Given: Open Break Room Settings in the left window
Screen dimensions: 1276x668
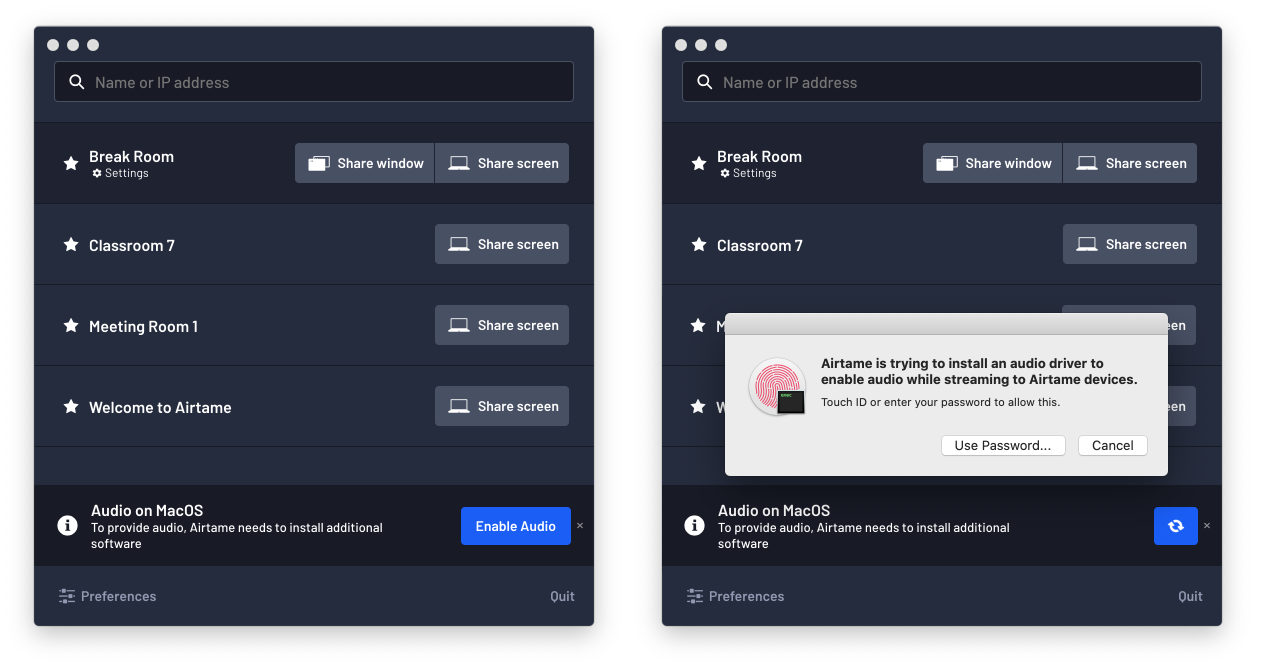Looking at the screenshot, I should coord(120,173).
